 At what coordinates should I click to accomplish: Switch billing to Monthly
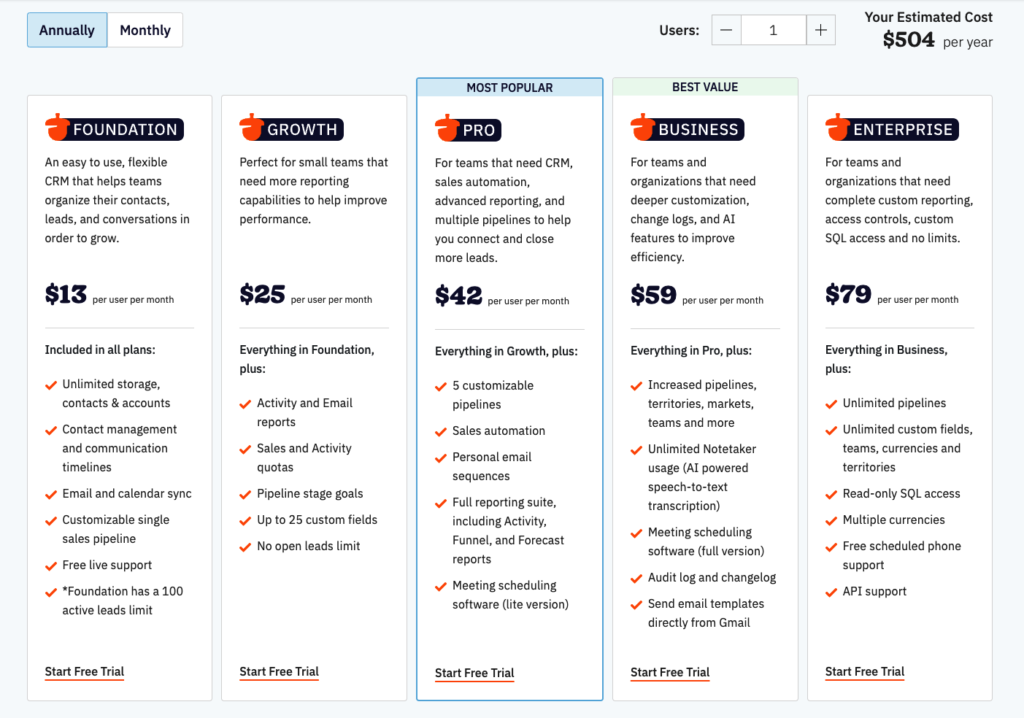click(145, 30)
